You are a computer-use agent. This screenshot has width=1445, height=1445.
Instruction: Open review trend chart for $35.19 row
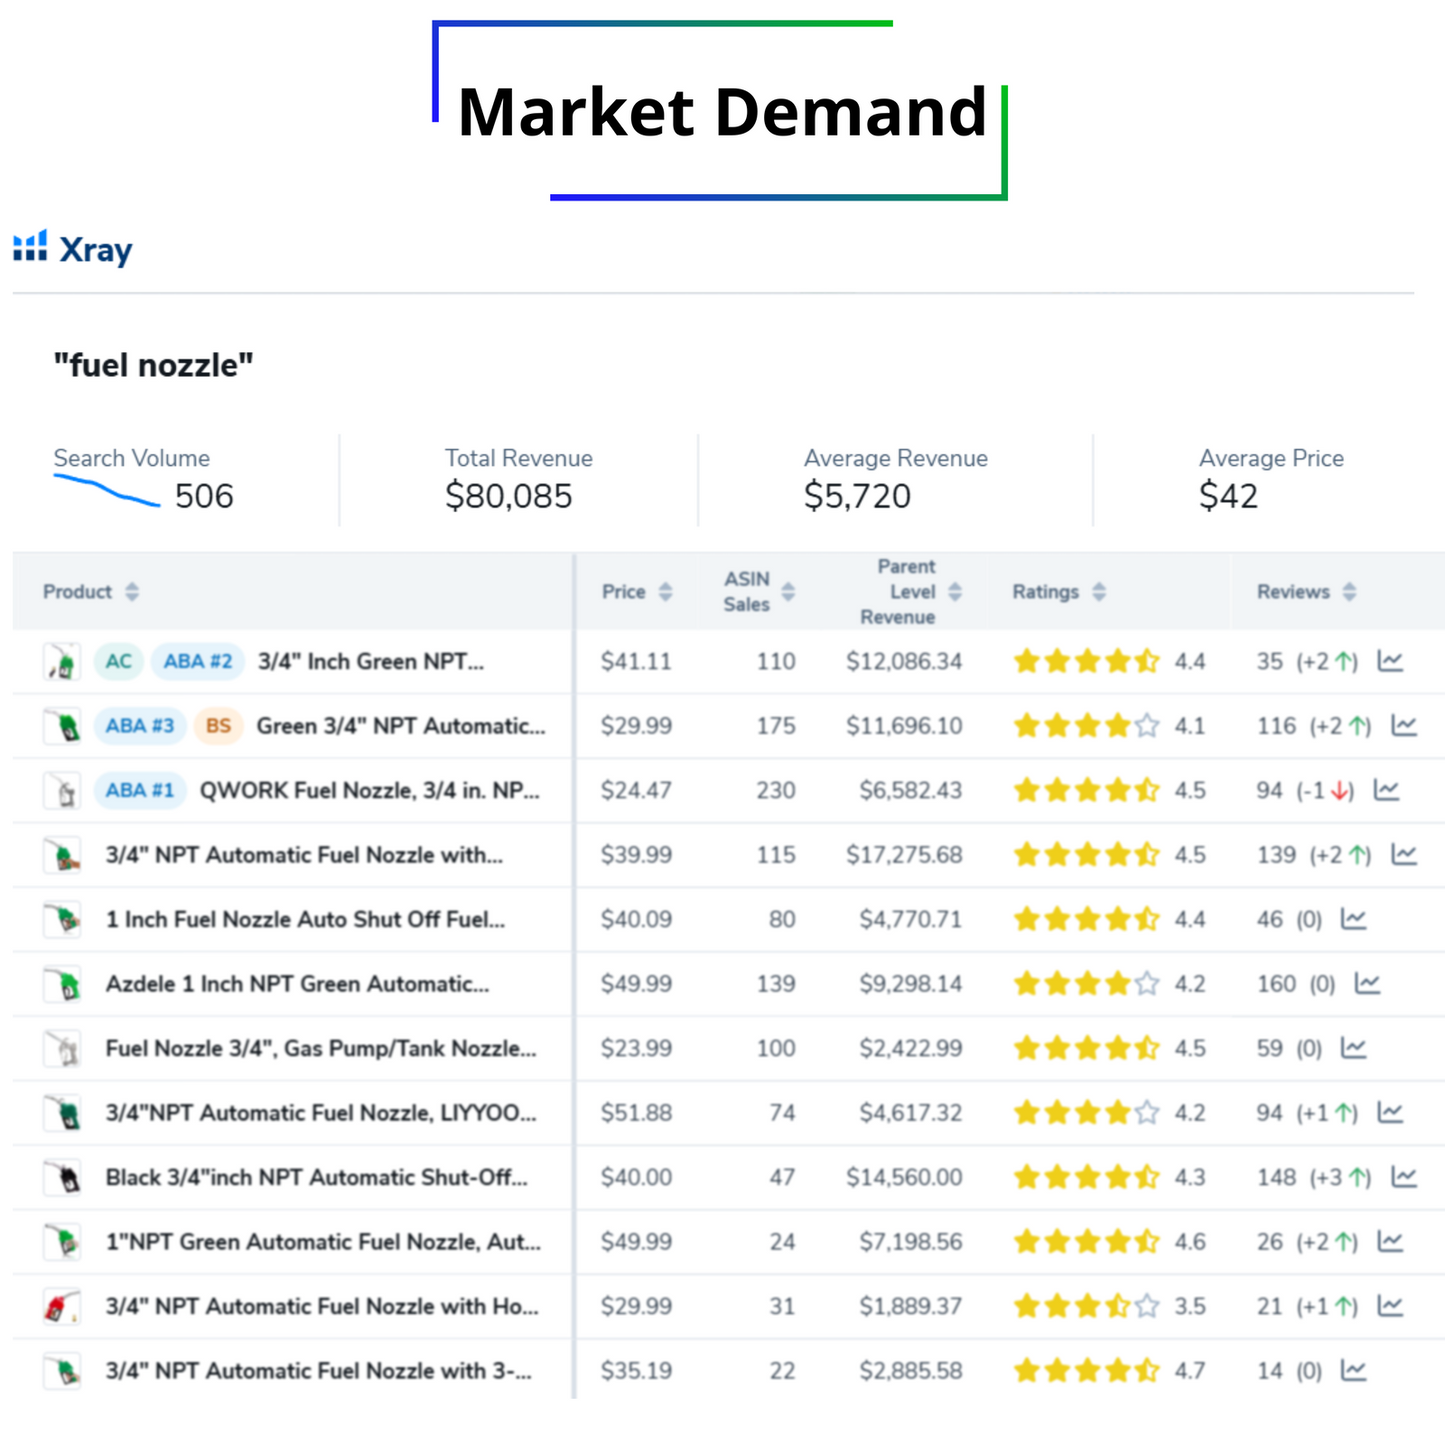[1353, 1371]
